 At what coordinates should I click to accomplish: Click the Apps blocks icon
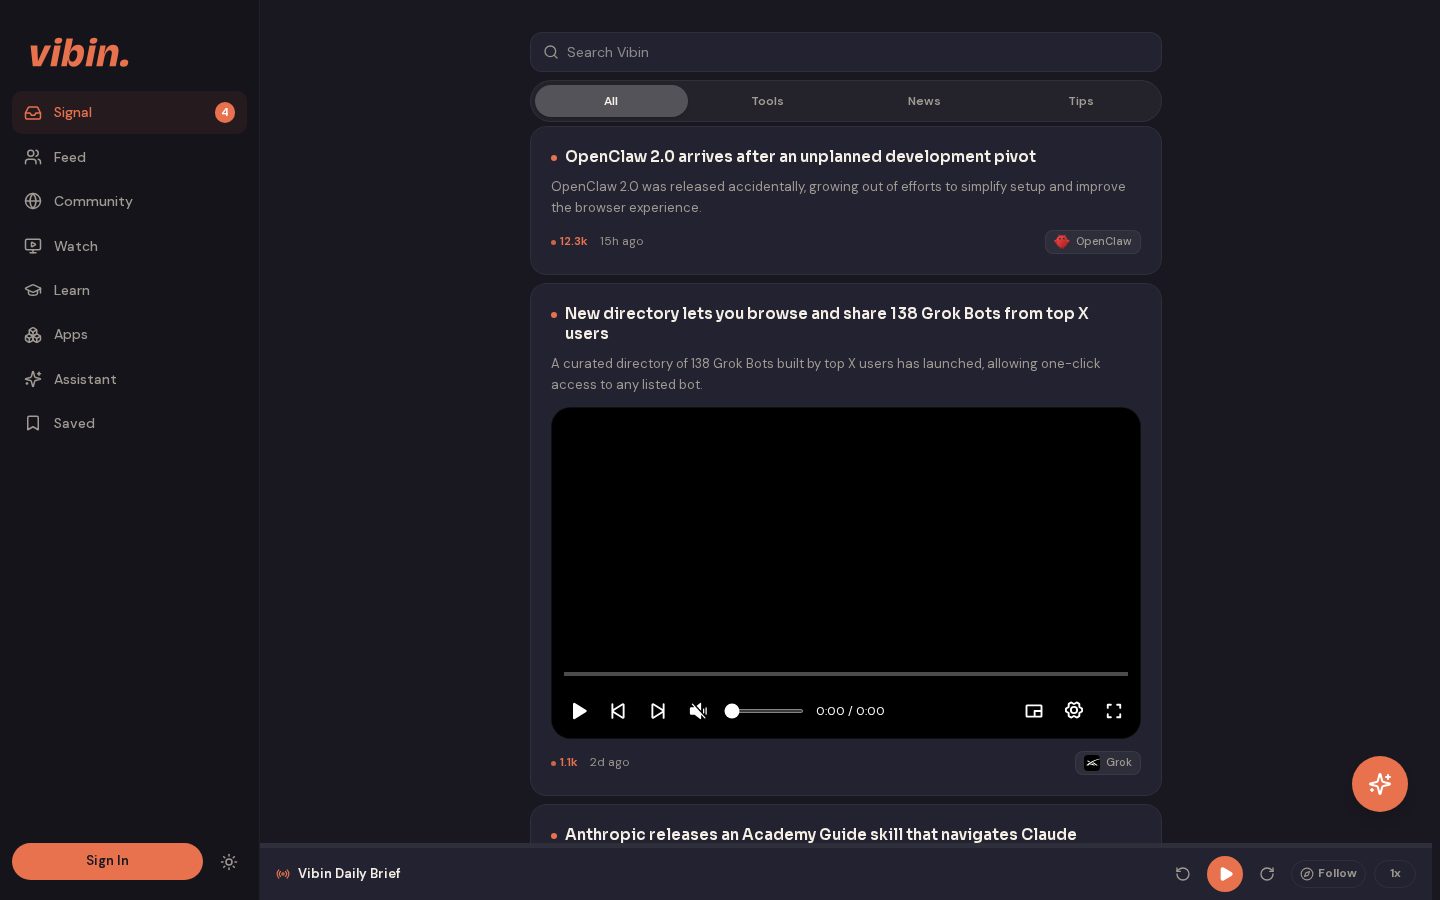click(33, 334)
